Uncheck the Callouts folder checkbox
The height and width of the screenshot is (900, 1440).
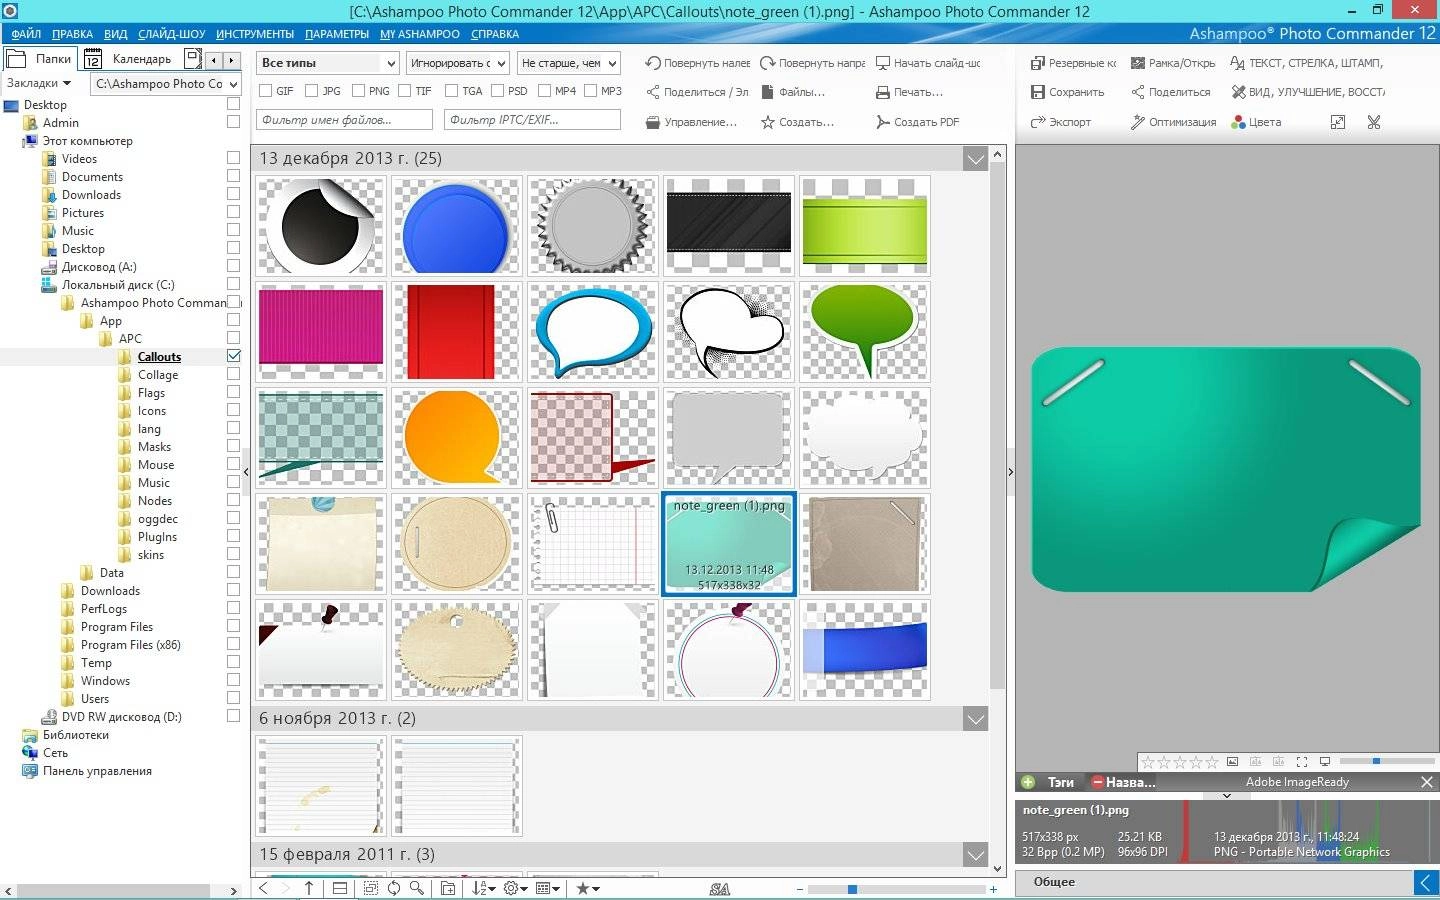234,356
